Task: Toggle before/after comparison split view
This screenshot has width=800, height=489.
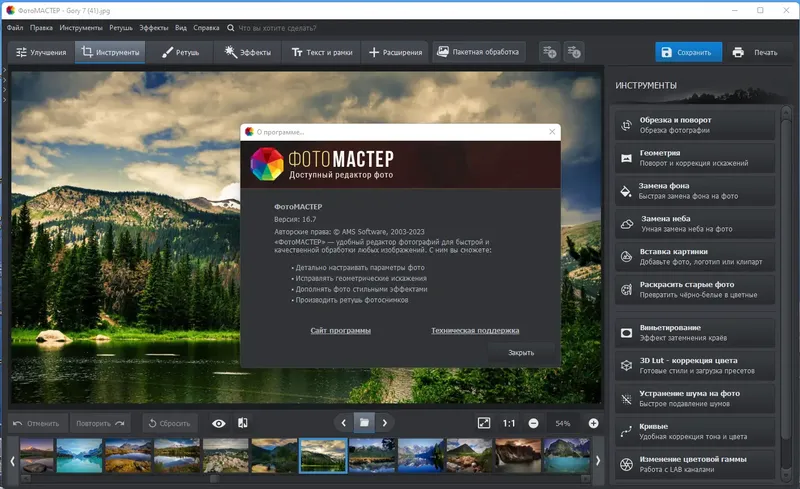Action: (243, 423)
